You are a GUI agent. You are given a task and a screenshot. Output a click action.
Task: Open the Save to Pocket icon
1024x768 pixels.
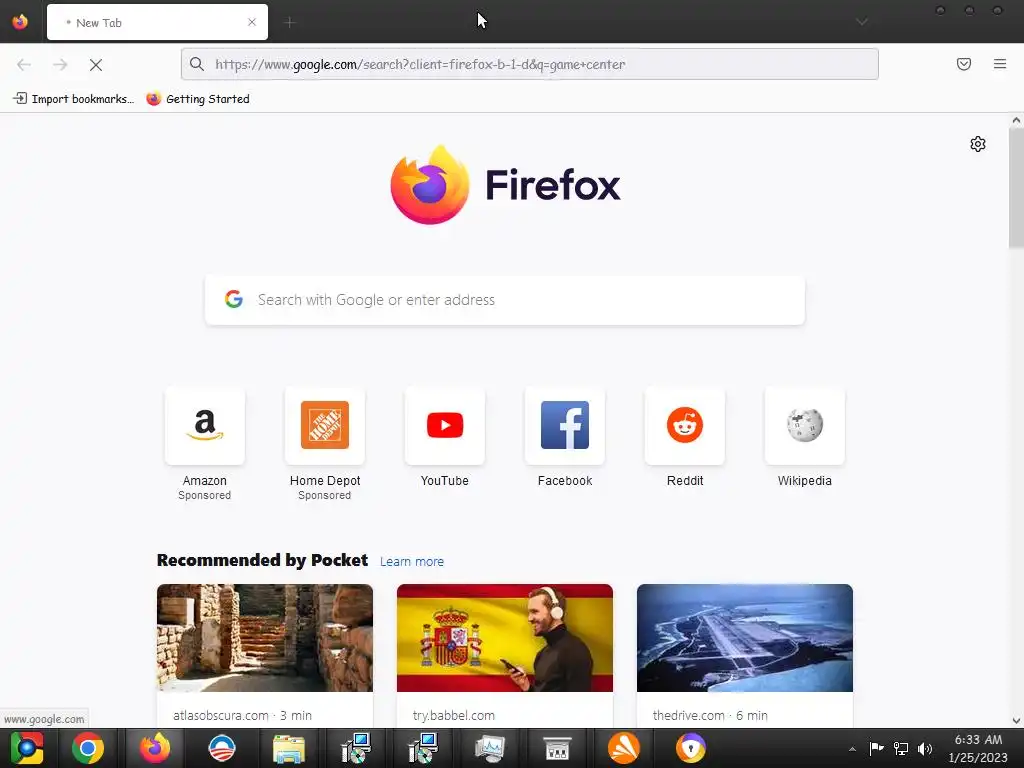pos(964,64)
